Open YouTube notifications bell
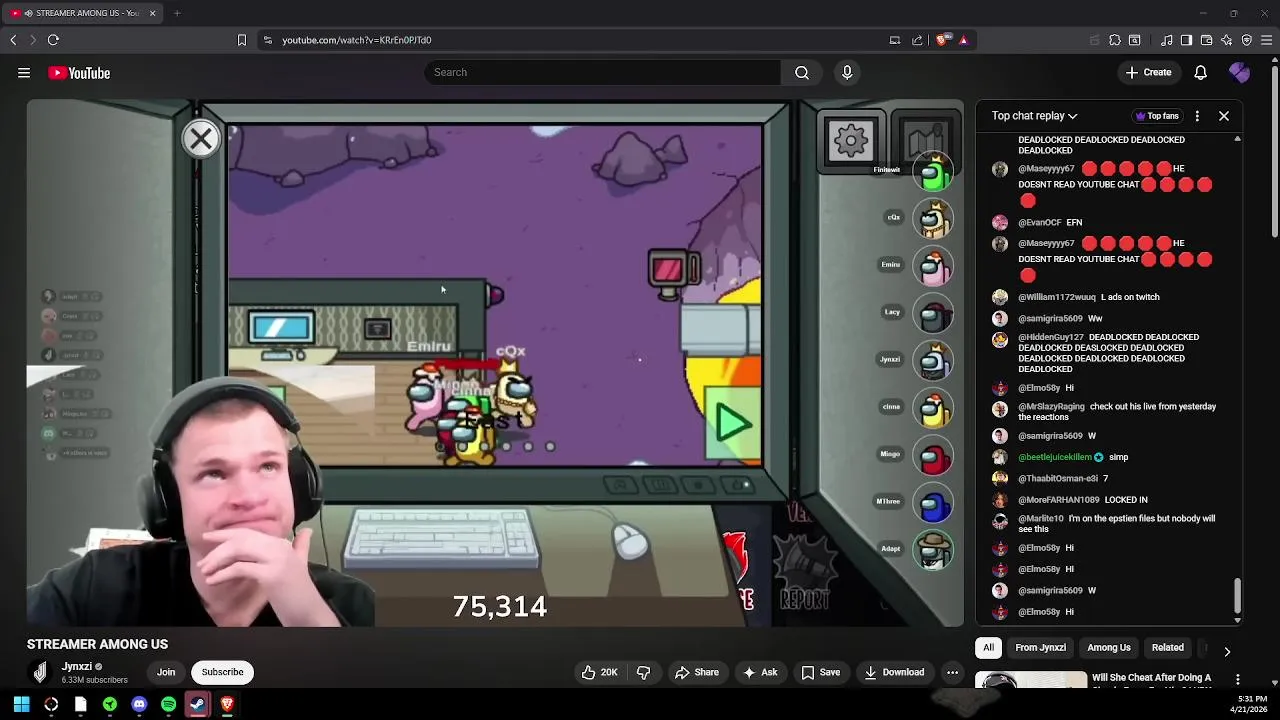Screen dimensions: 1280x720 pyautogui.click(x=1200, y=72)
